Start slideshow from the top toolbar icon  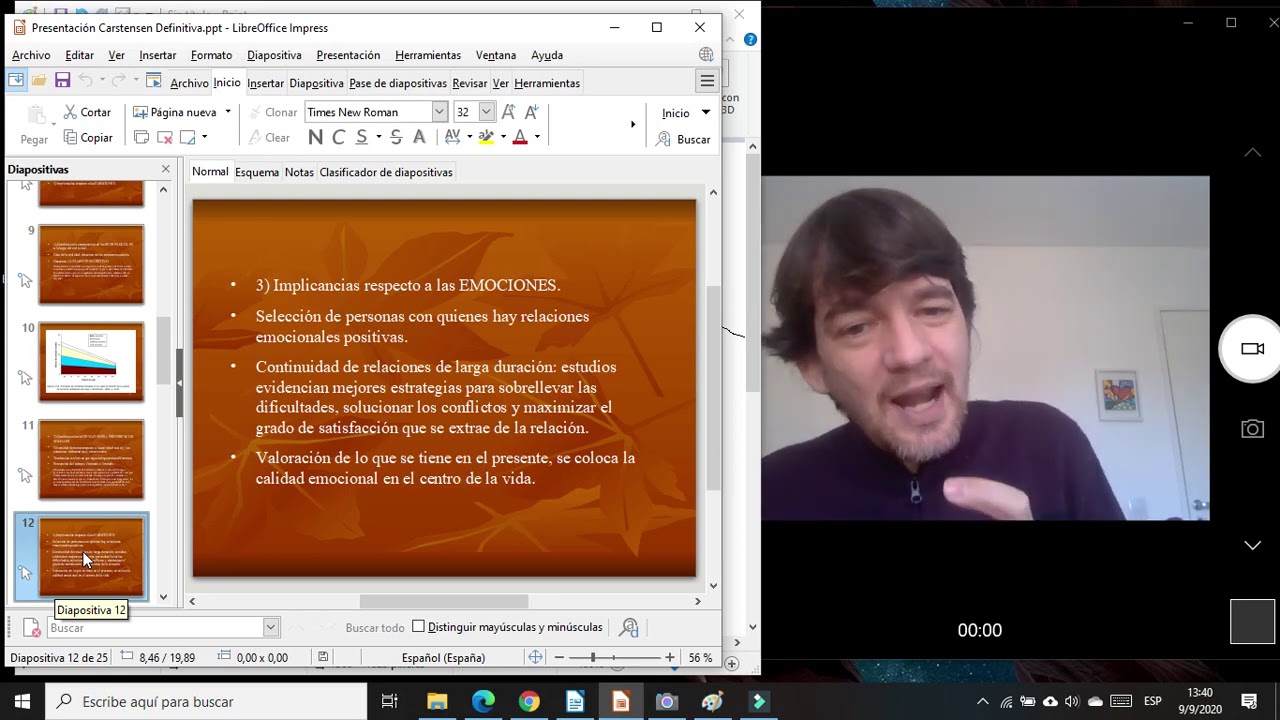tap(153, 81)
